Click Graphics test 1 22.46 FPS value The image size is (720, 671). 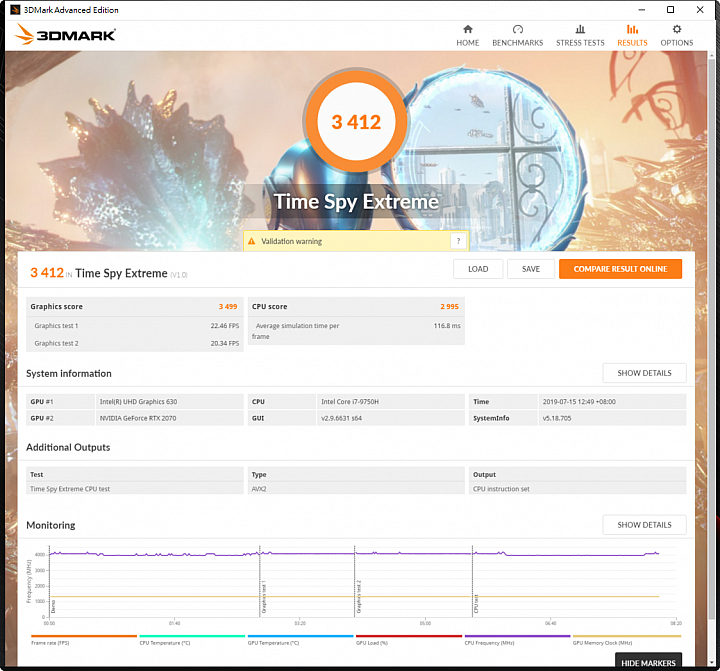(225, 326)
